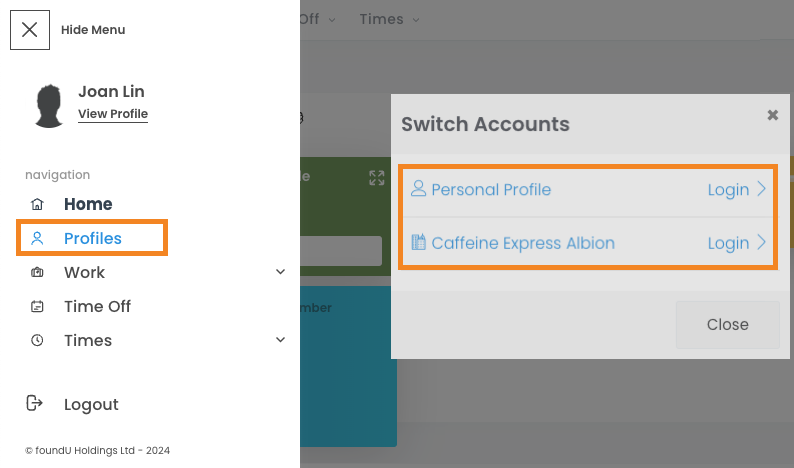Select Profiles in the navigation menu

[x=93, y=238]
